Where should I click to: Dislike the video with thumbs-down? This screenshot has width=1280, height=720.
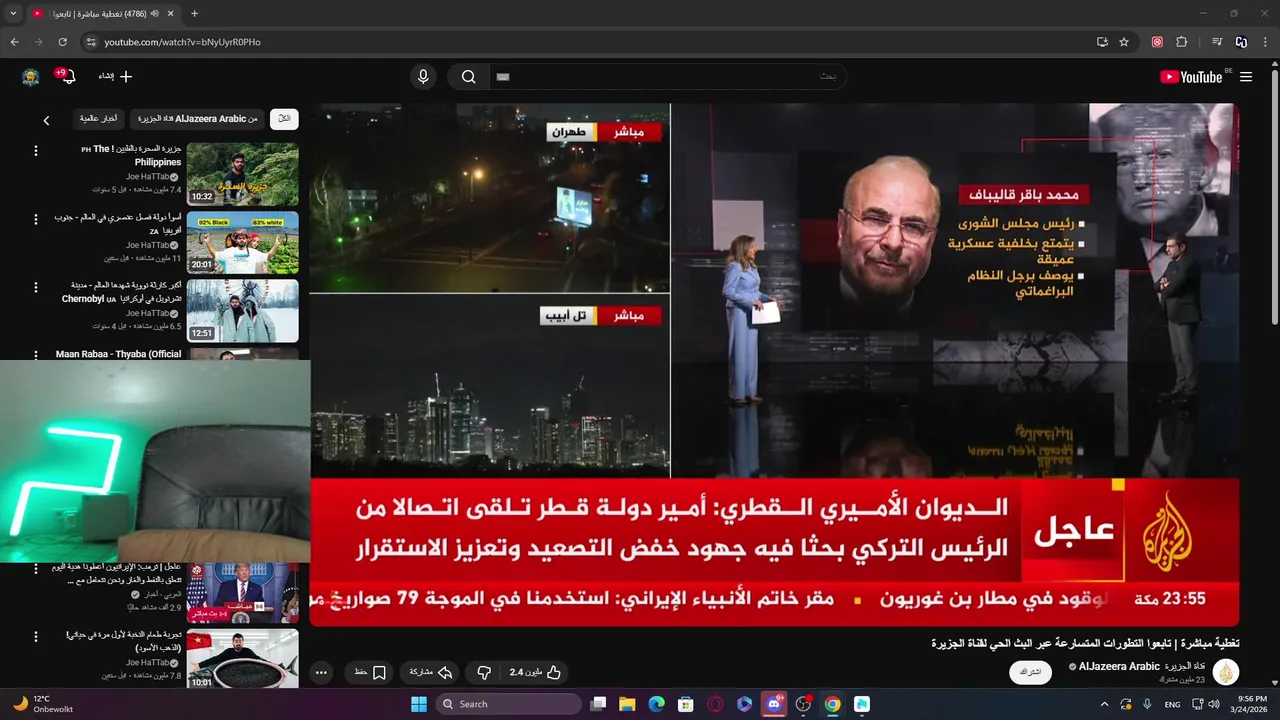484,673
